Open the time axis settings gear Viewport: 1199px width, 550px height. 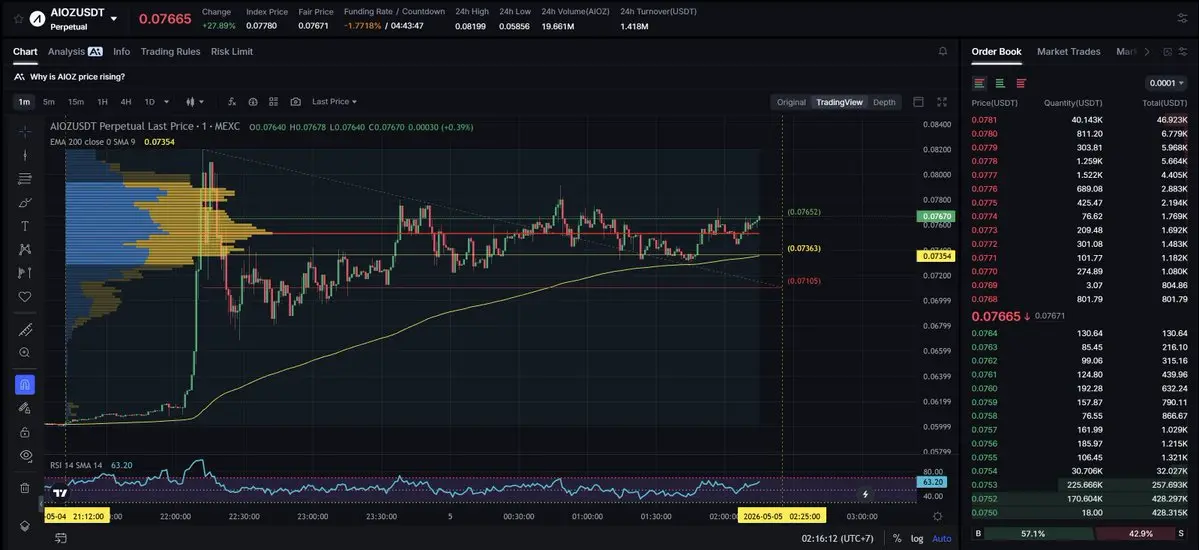(x=937, y=516)
